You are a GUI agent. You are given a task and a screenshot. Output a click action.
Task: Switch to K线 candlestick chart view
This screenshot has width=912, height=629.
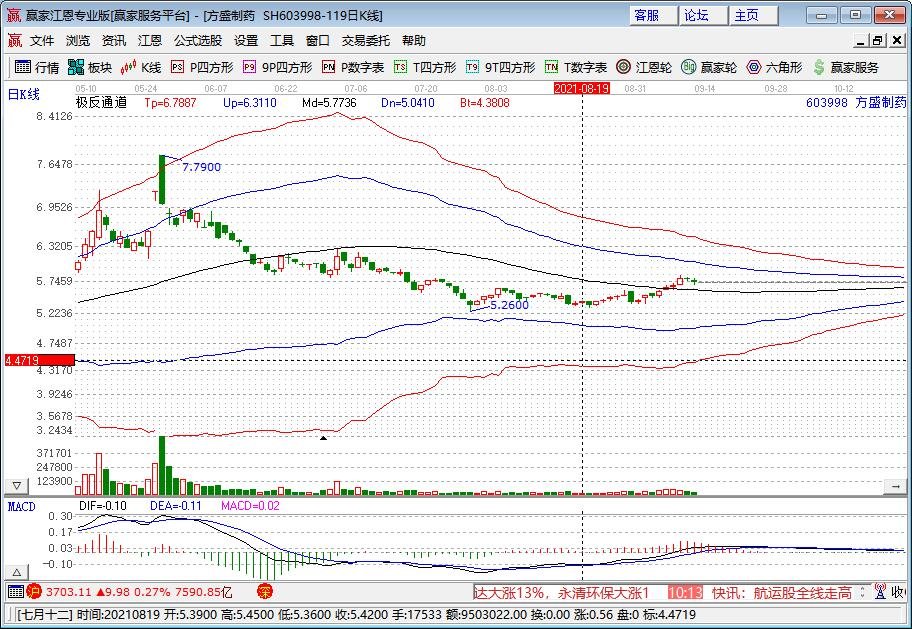pos(141,67)
